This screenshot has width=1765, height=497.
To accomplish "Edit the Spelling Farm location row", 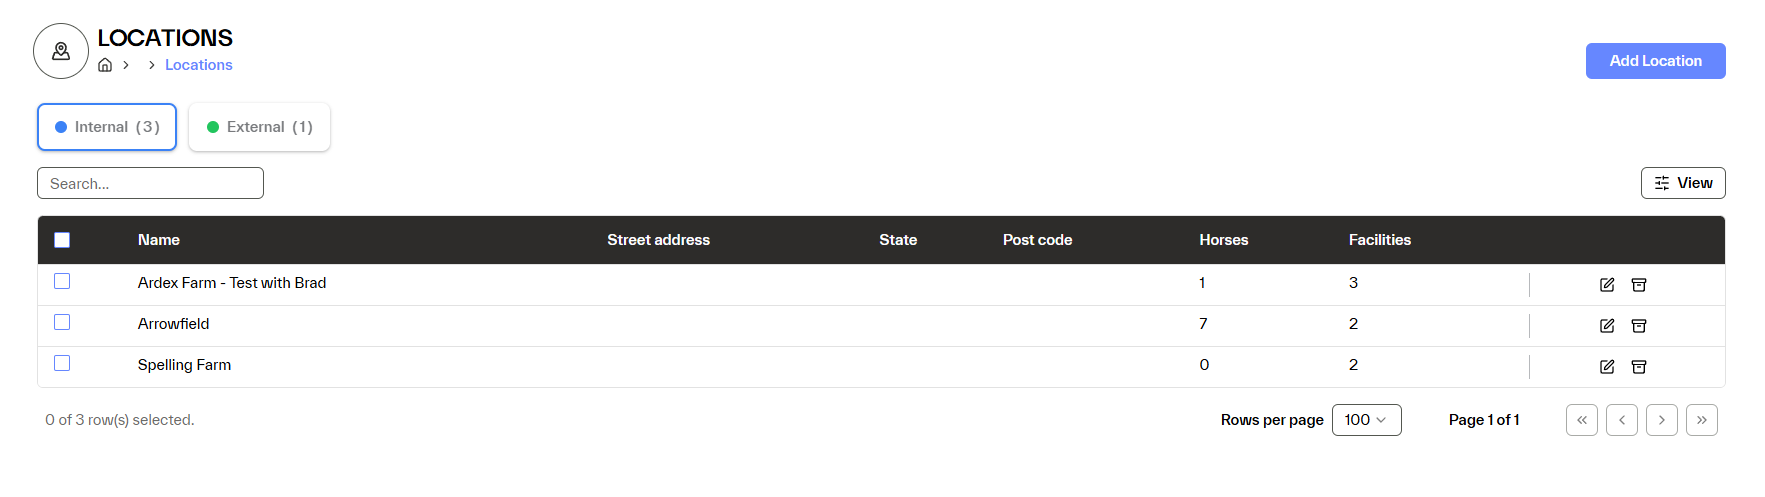I will pos(1607,367).
